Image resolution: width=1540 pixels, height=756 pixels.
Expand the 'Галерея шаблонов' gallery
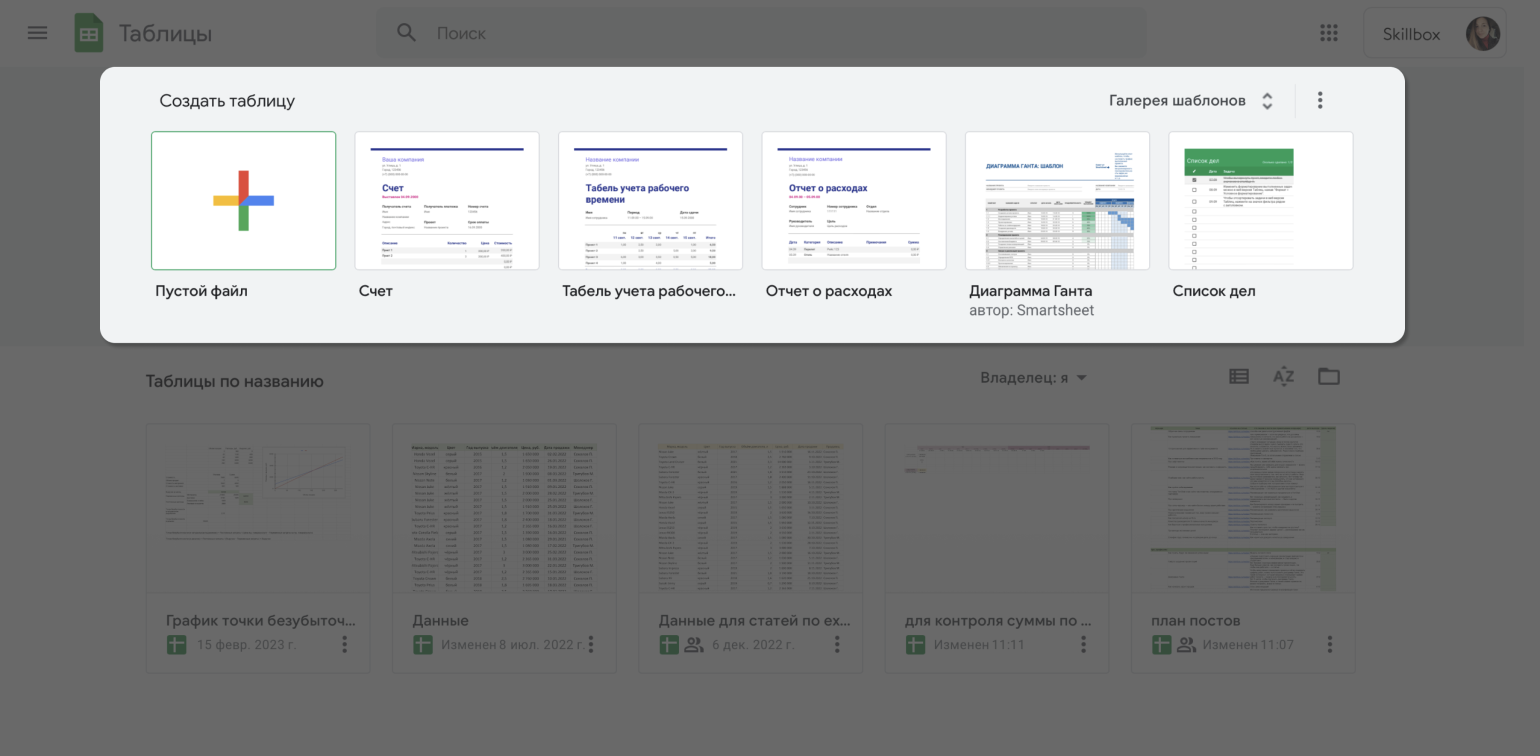[x=1191, y=101]
